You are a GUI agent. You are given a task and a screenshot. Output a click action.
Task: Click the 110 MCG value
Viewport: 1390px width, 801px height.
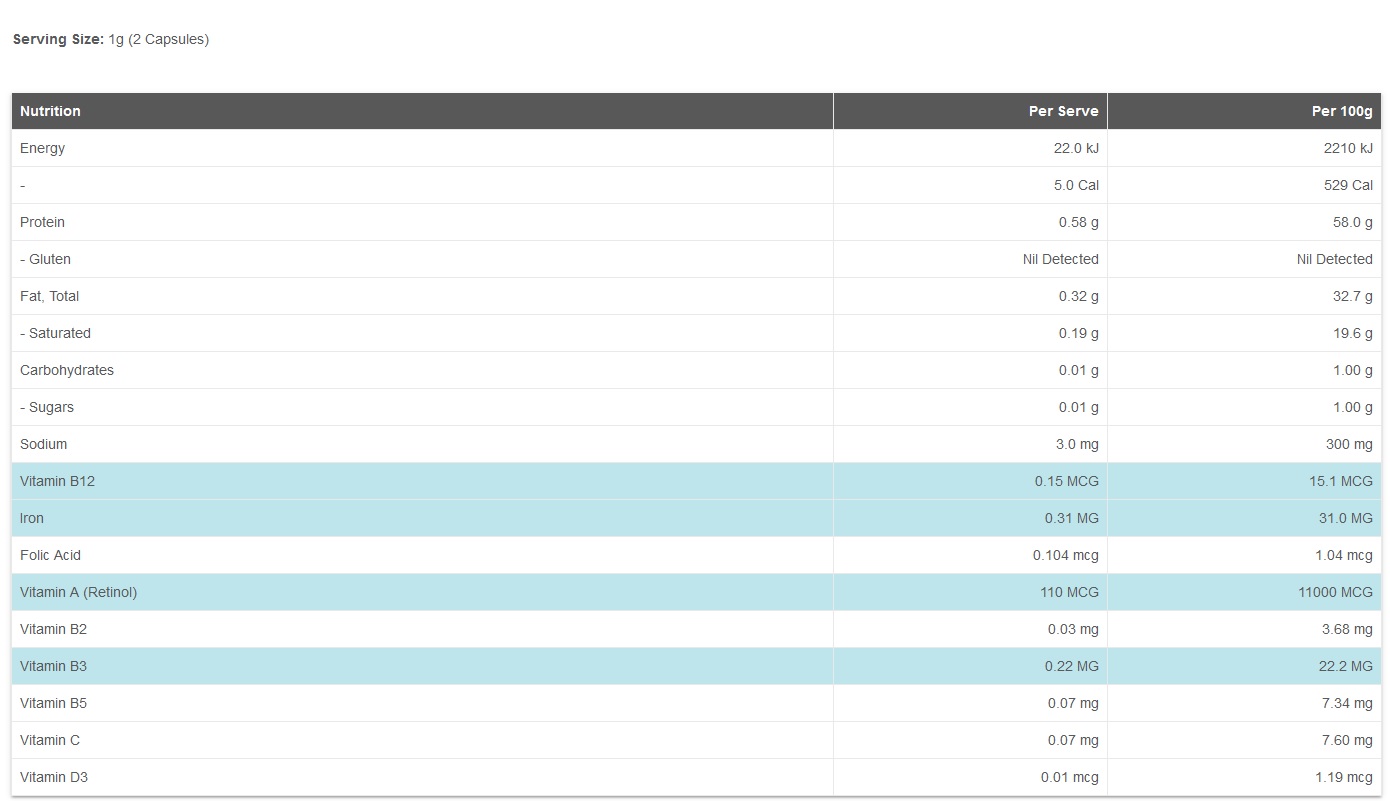pyautogui.click(x=1069, y=592)
